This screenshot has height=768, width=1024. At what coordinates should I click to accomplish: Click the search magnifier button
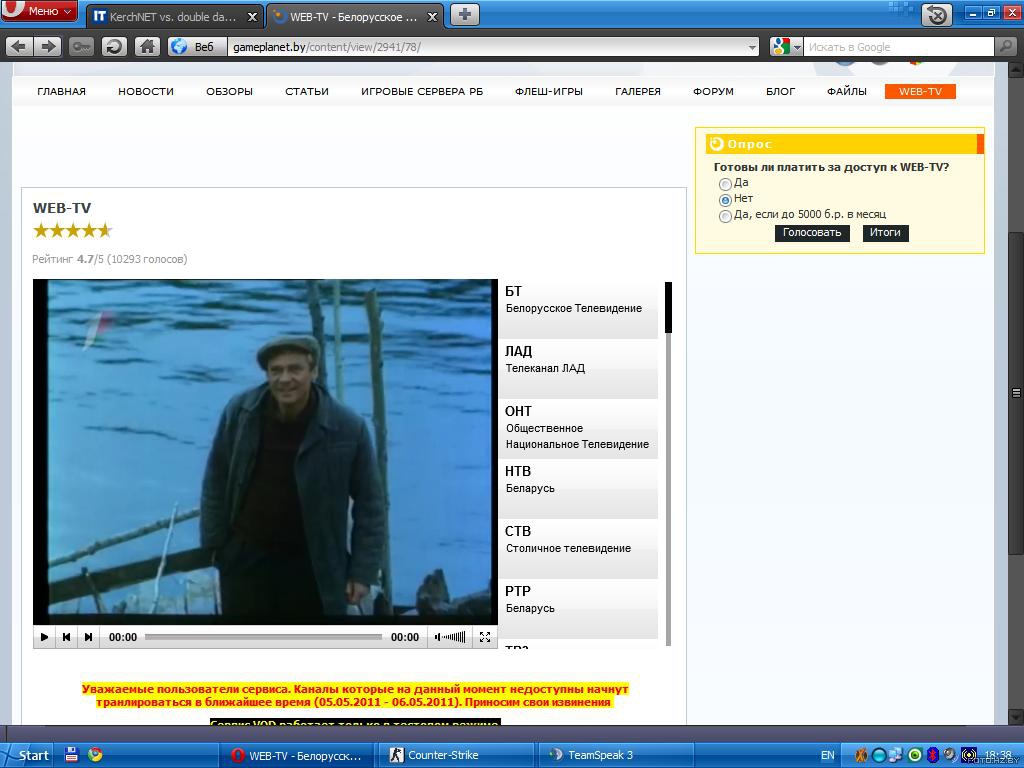[x=1006, y=46]
